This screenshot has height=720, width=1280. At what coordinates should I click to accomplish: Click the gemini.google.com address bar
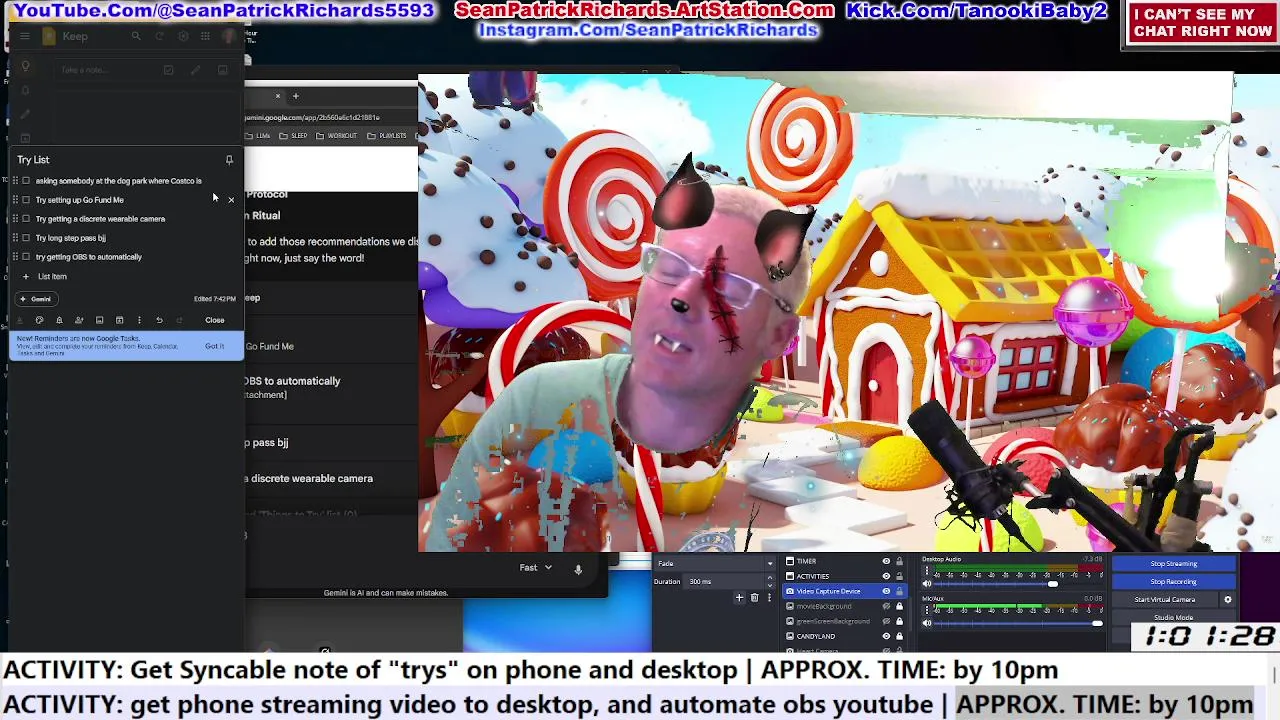(x=330, y=117)
